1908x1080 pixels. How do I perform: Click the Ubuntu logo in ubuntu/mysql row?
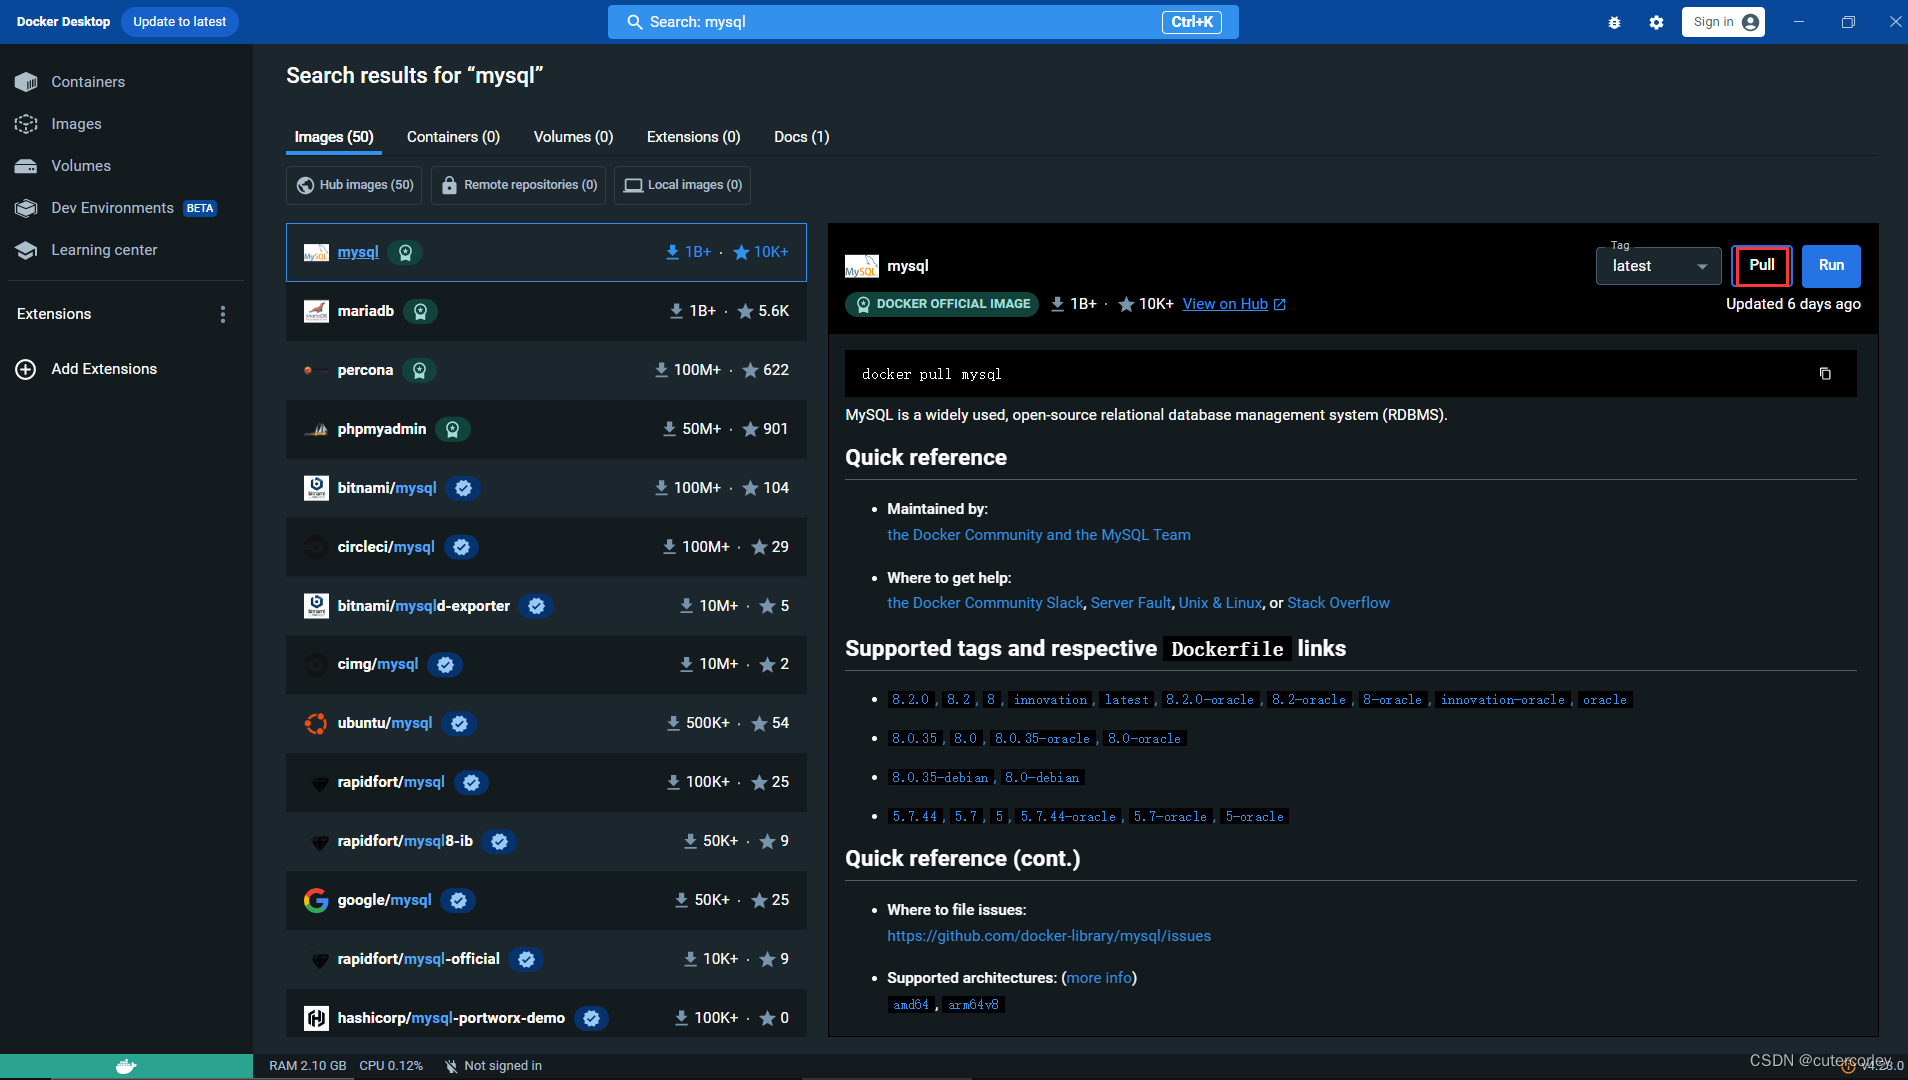tap(316, 723)
